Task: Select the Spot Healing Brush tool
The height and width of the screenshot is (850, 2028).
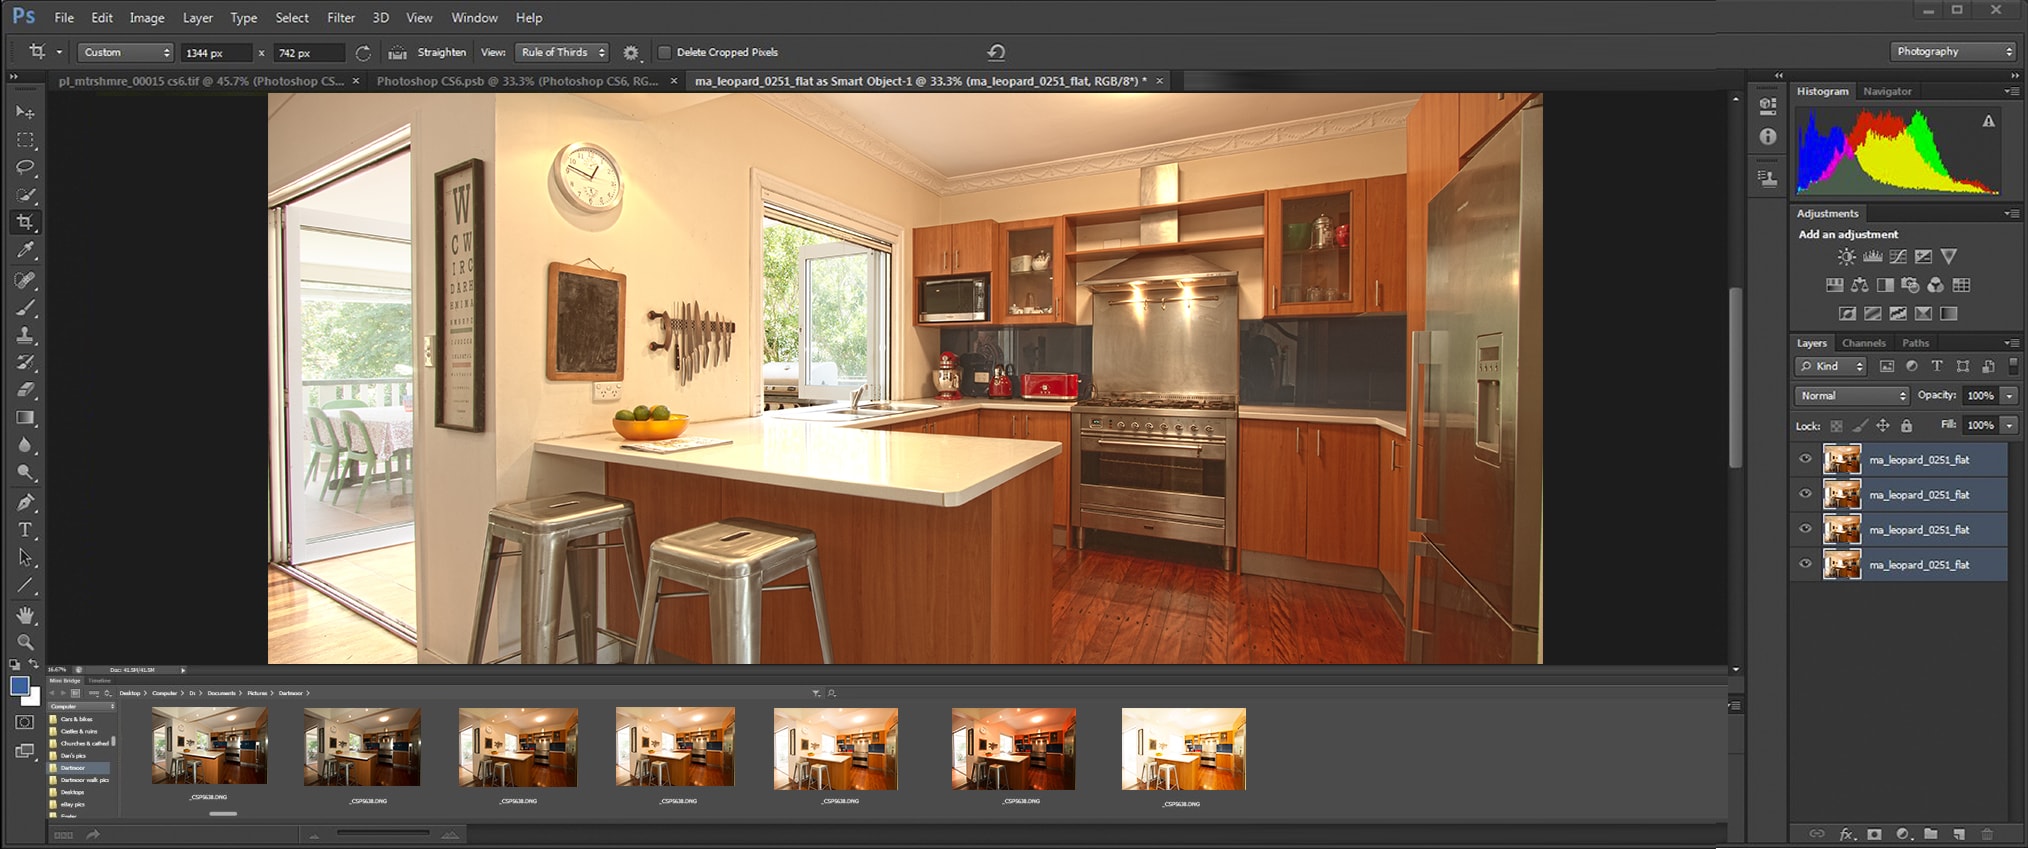Action: pos(25,281)
